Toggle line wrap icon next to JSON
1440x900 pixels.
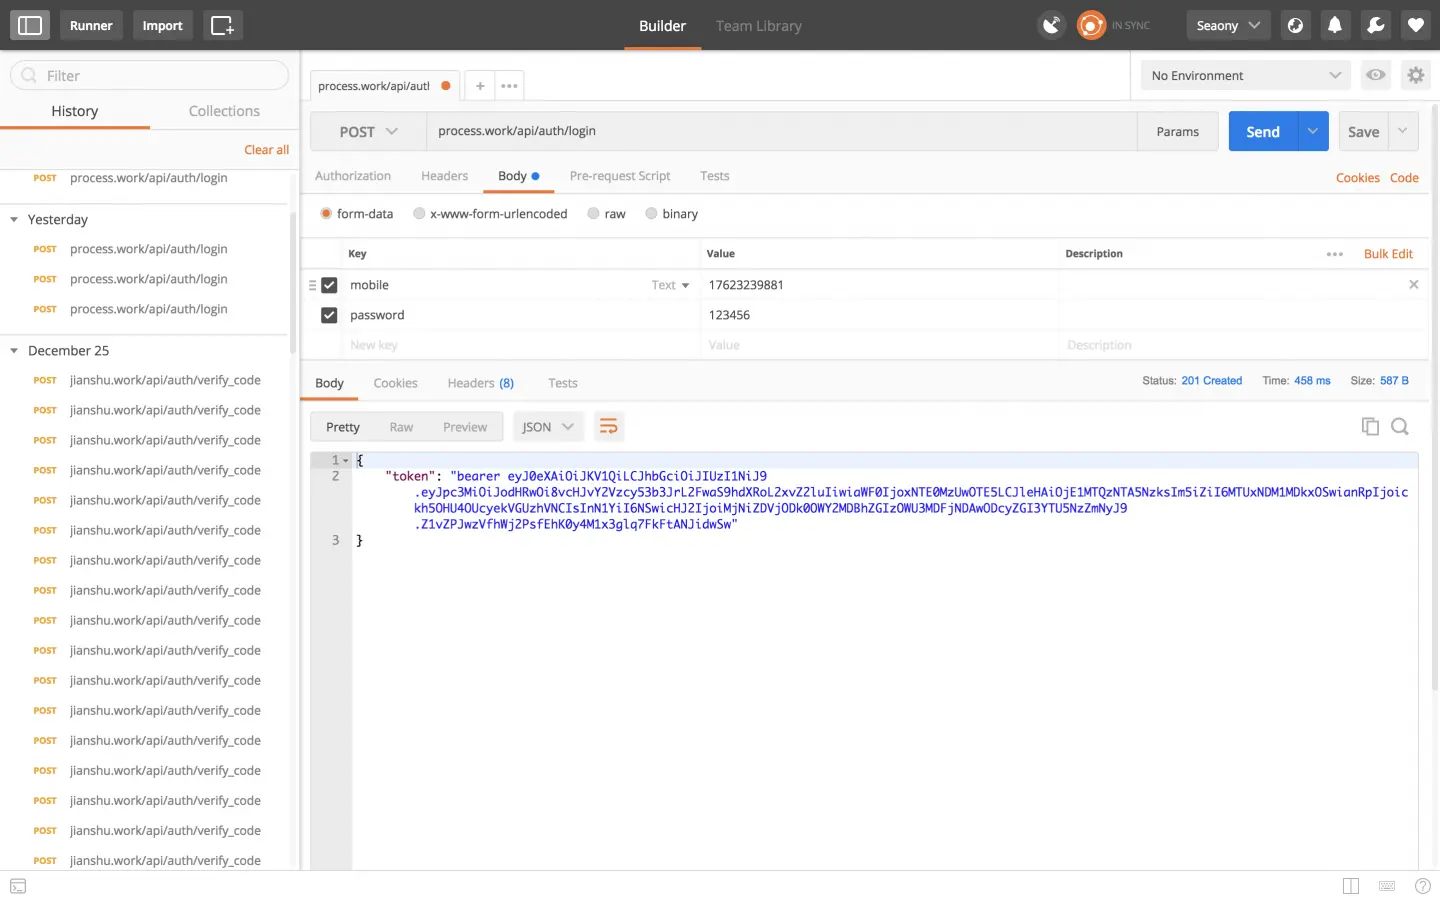point(608,427)
